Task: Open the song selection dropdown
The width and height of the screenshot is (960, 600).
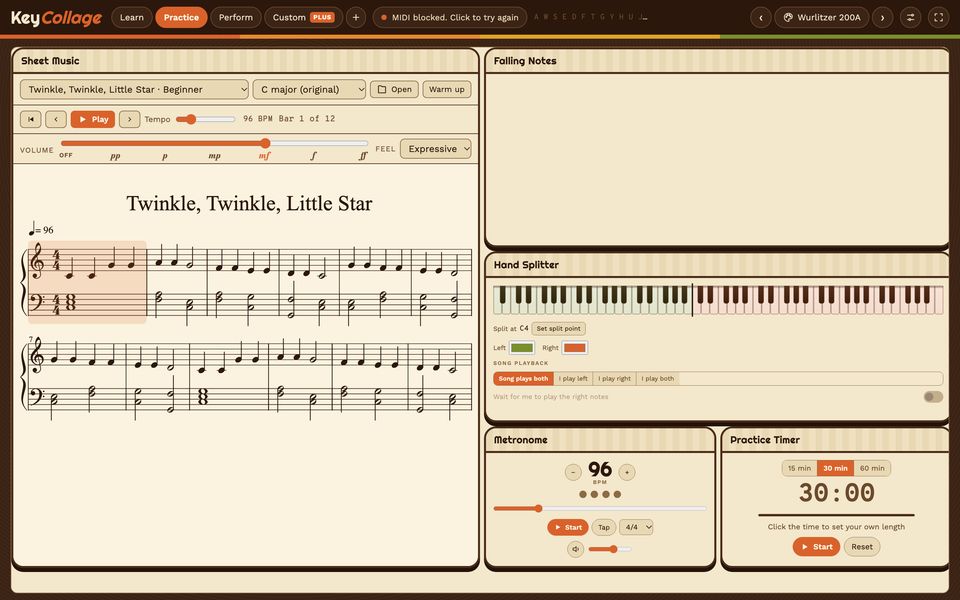Action: click(134, 89)
